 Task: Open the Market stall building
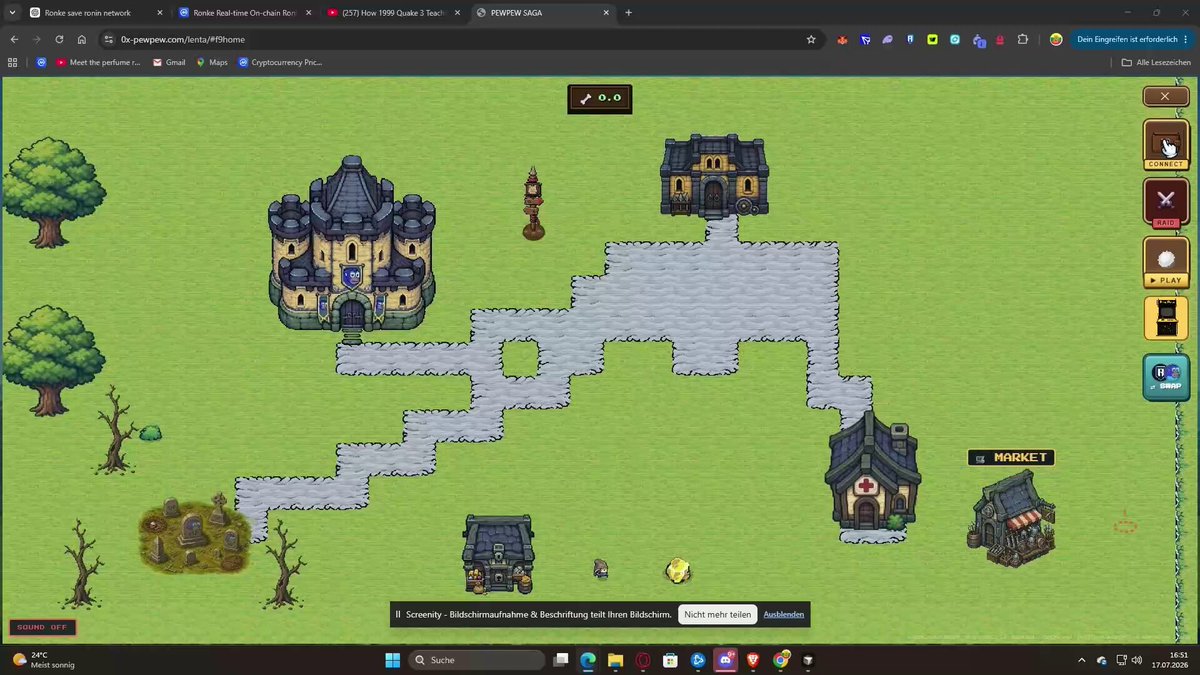1011,518
